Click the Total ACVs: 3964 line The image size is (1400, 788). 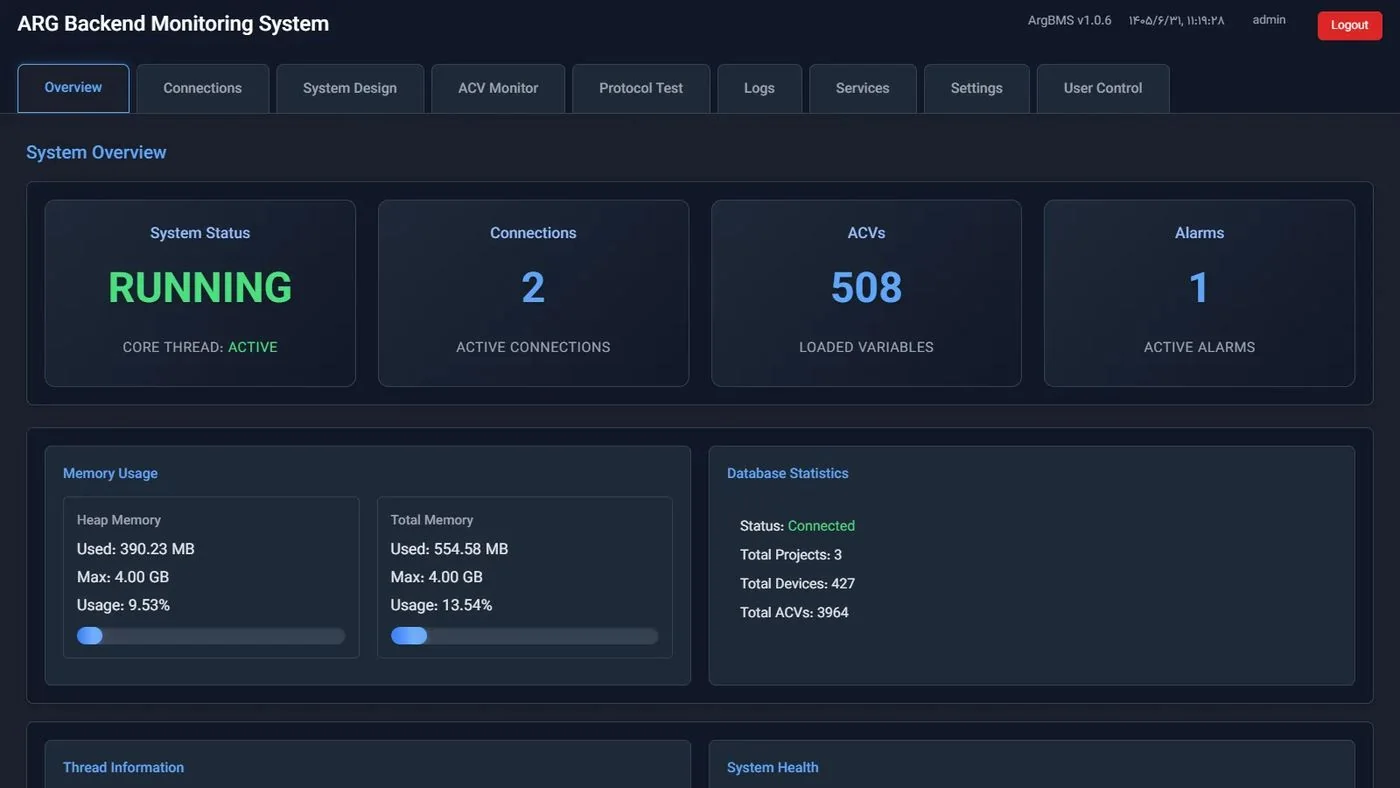click(x=795, y=613)
